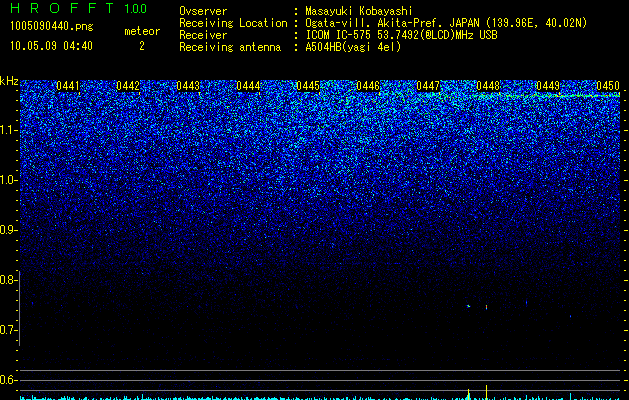The image size is (629, 400).
Task: Click the 0450 time marker
Action: coord(608,86)
